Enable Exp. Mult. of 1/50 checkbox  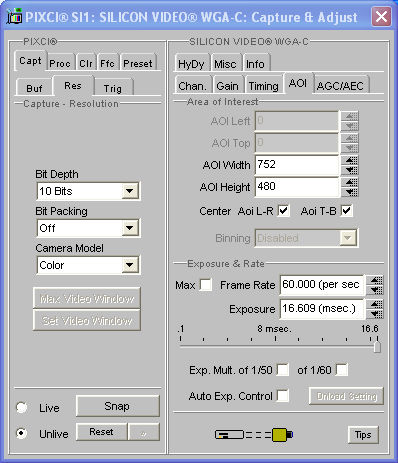pyautogui.click(x=283, y=370)
